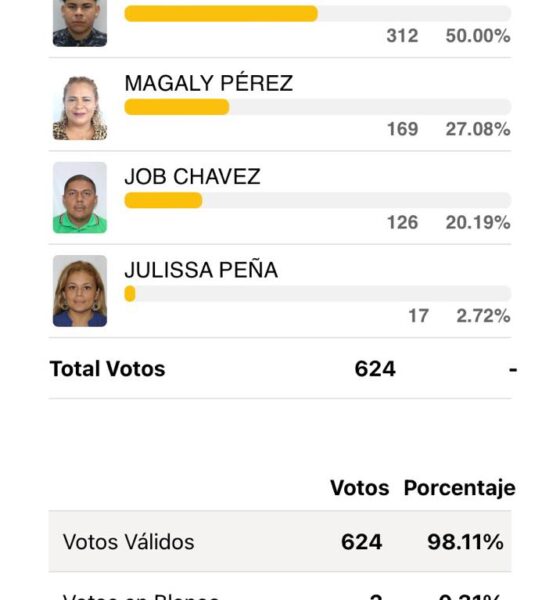Click Julissa Peña's small progress bar
The width and height of the screenshot is (560, 600).
[x=318, y=293]
